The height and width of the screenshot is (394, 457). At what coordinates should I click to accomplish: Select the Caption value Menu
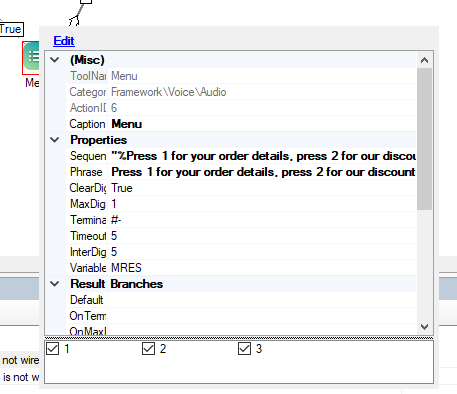click(262, 124)
